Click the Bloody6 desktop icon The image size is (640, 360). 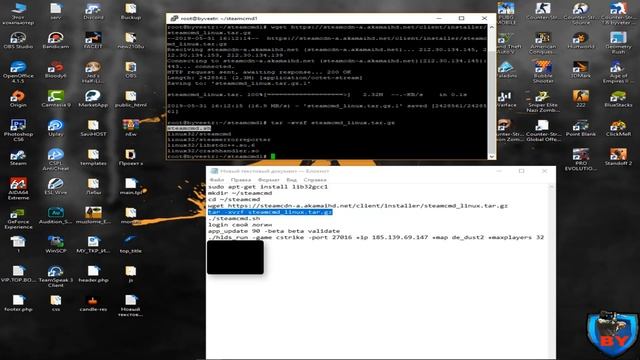(56, 70)
